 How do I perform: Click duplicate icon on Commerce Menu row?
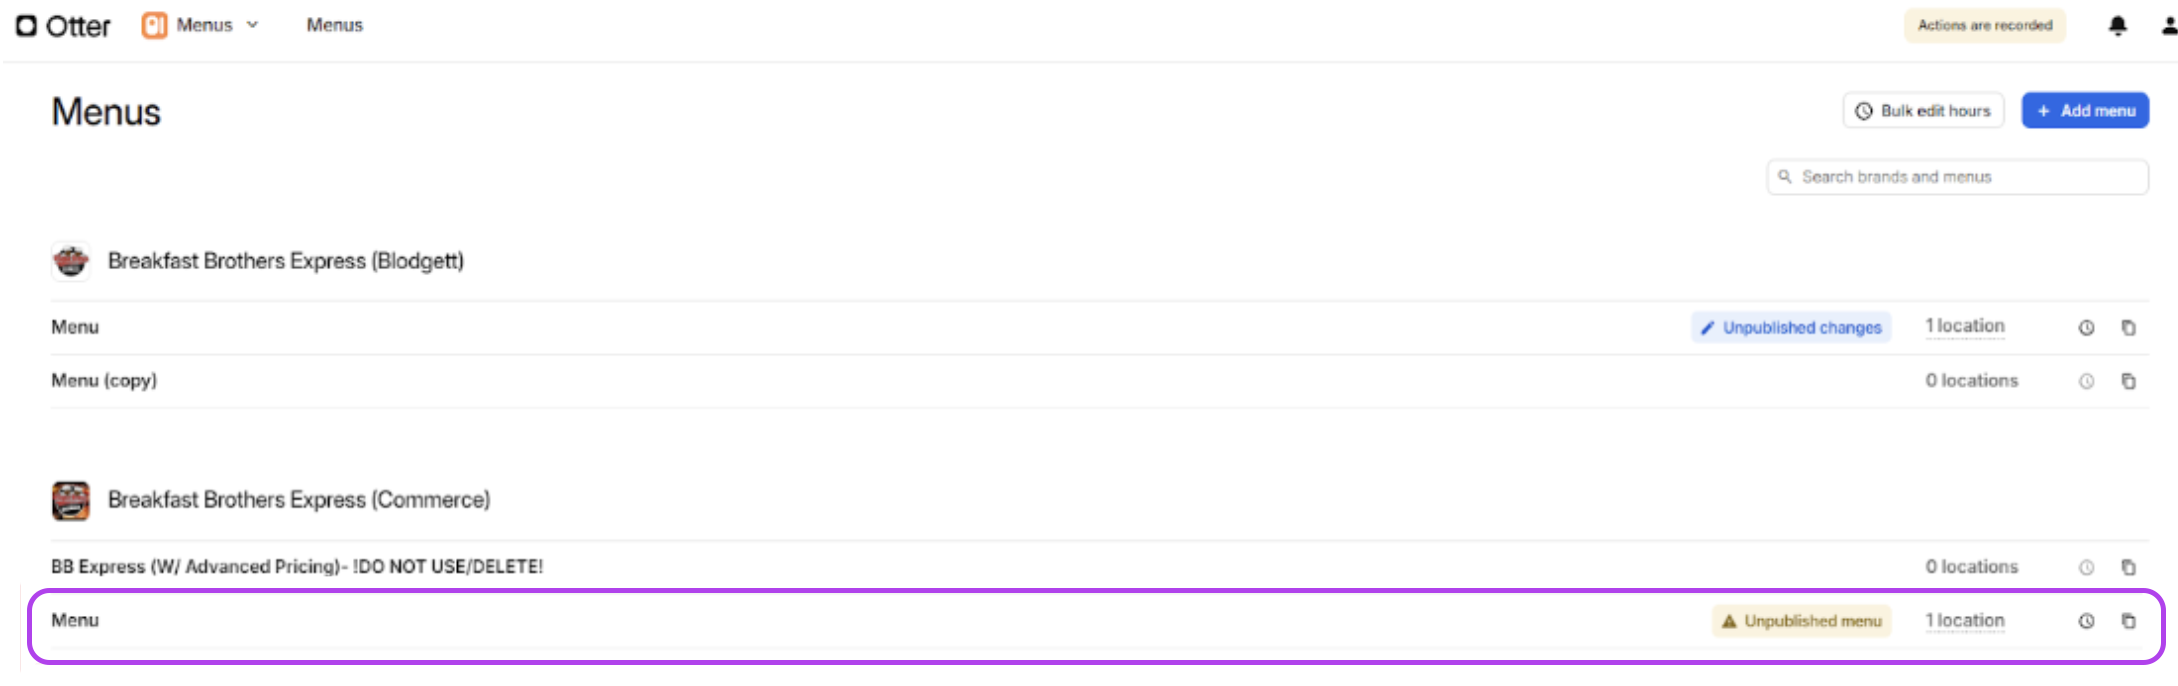(x=2129, y=621)
